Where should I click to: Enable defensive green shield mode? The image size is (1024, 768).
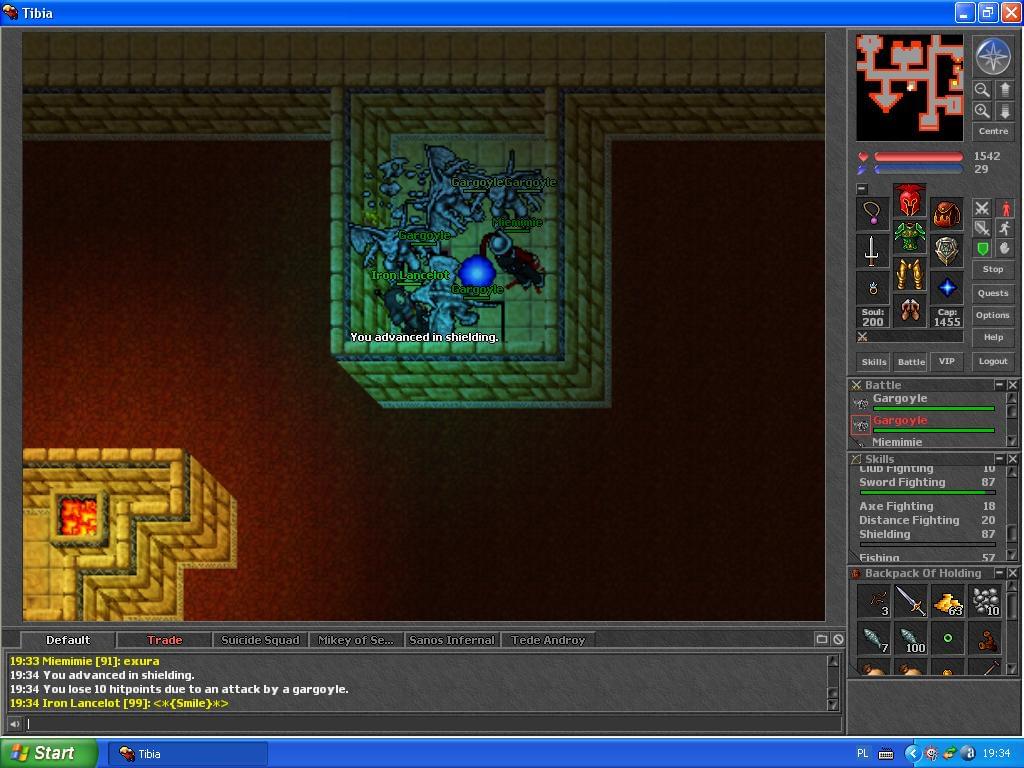(982, 248)
